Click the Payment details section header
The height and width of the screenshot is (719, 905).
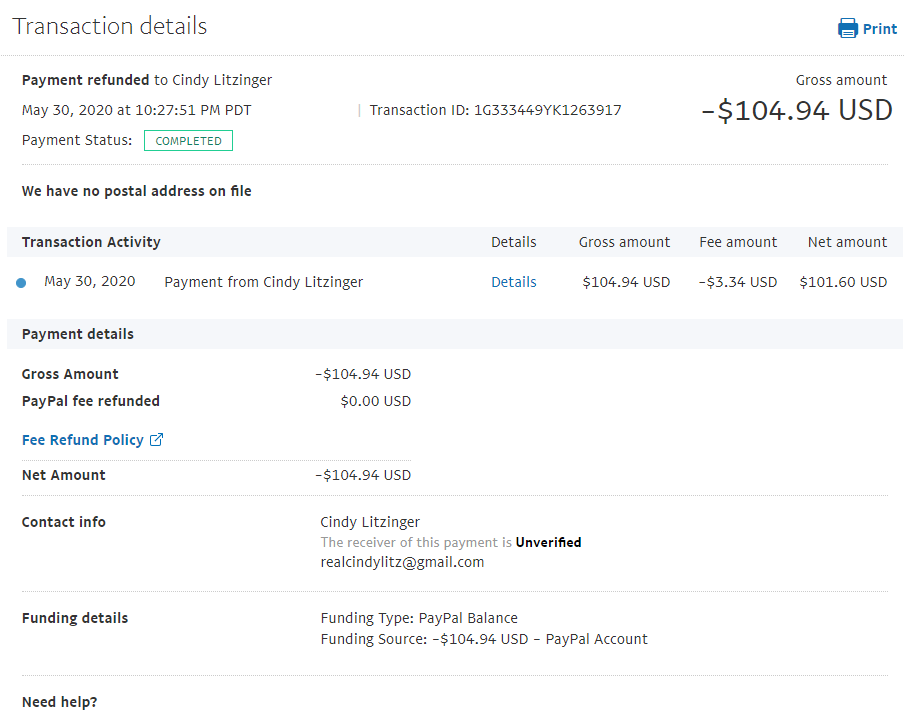(78, 334)
